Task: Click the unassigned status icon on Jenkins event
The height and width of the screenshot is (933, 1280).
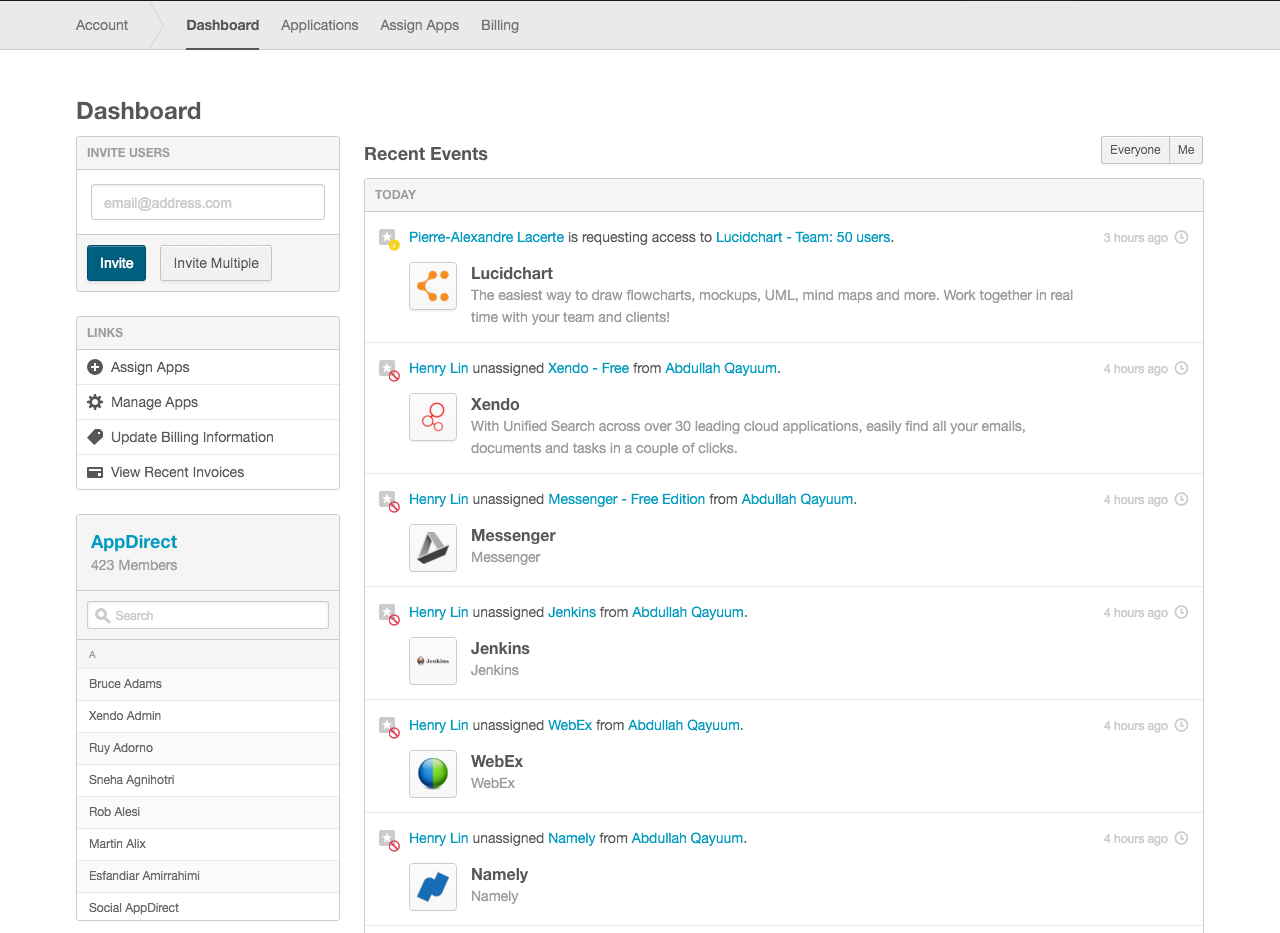Action: pyautogui.click(x=389, y=614)
